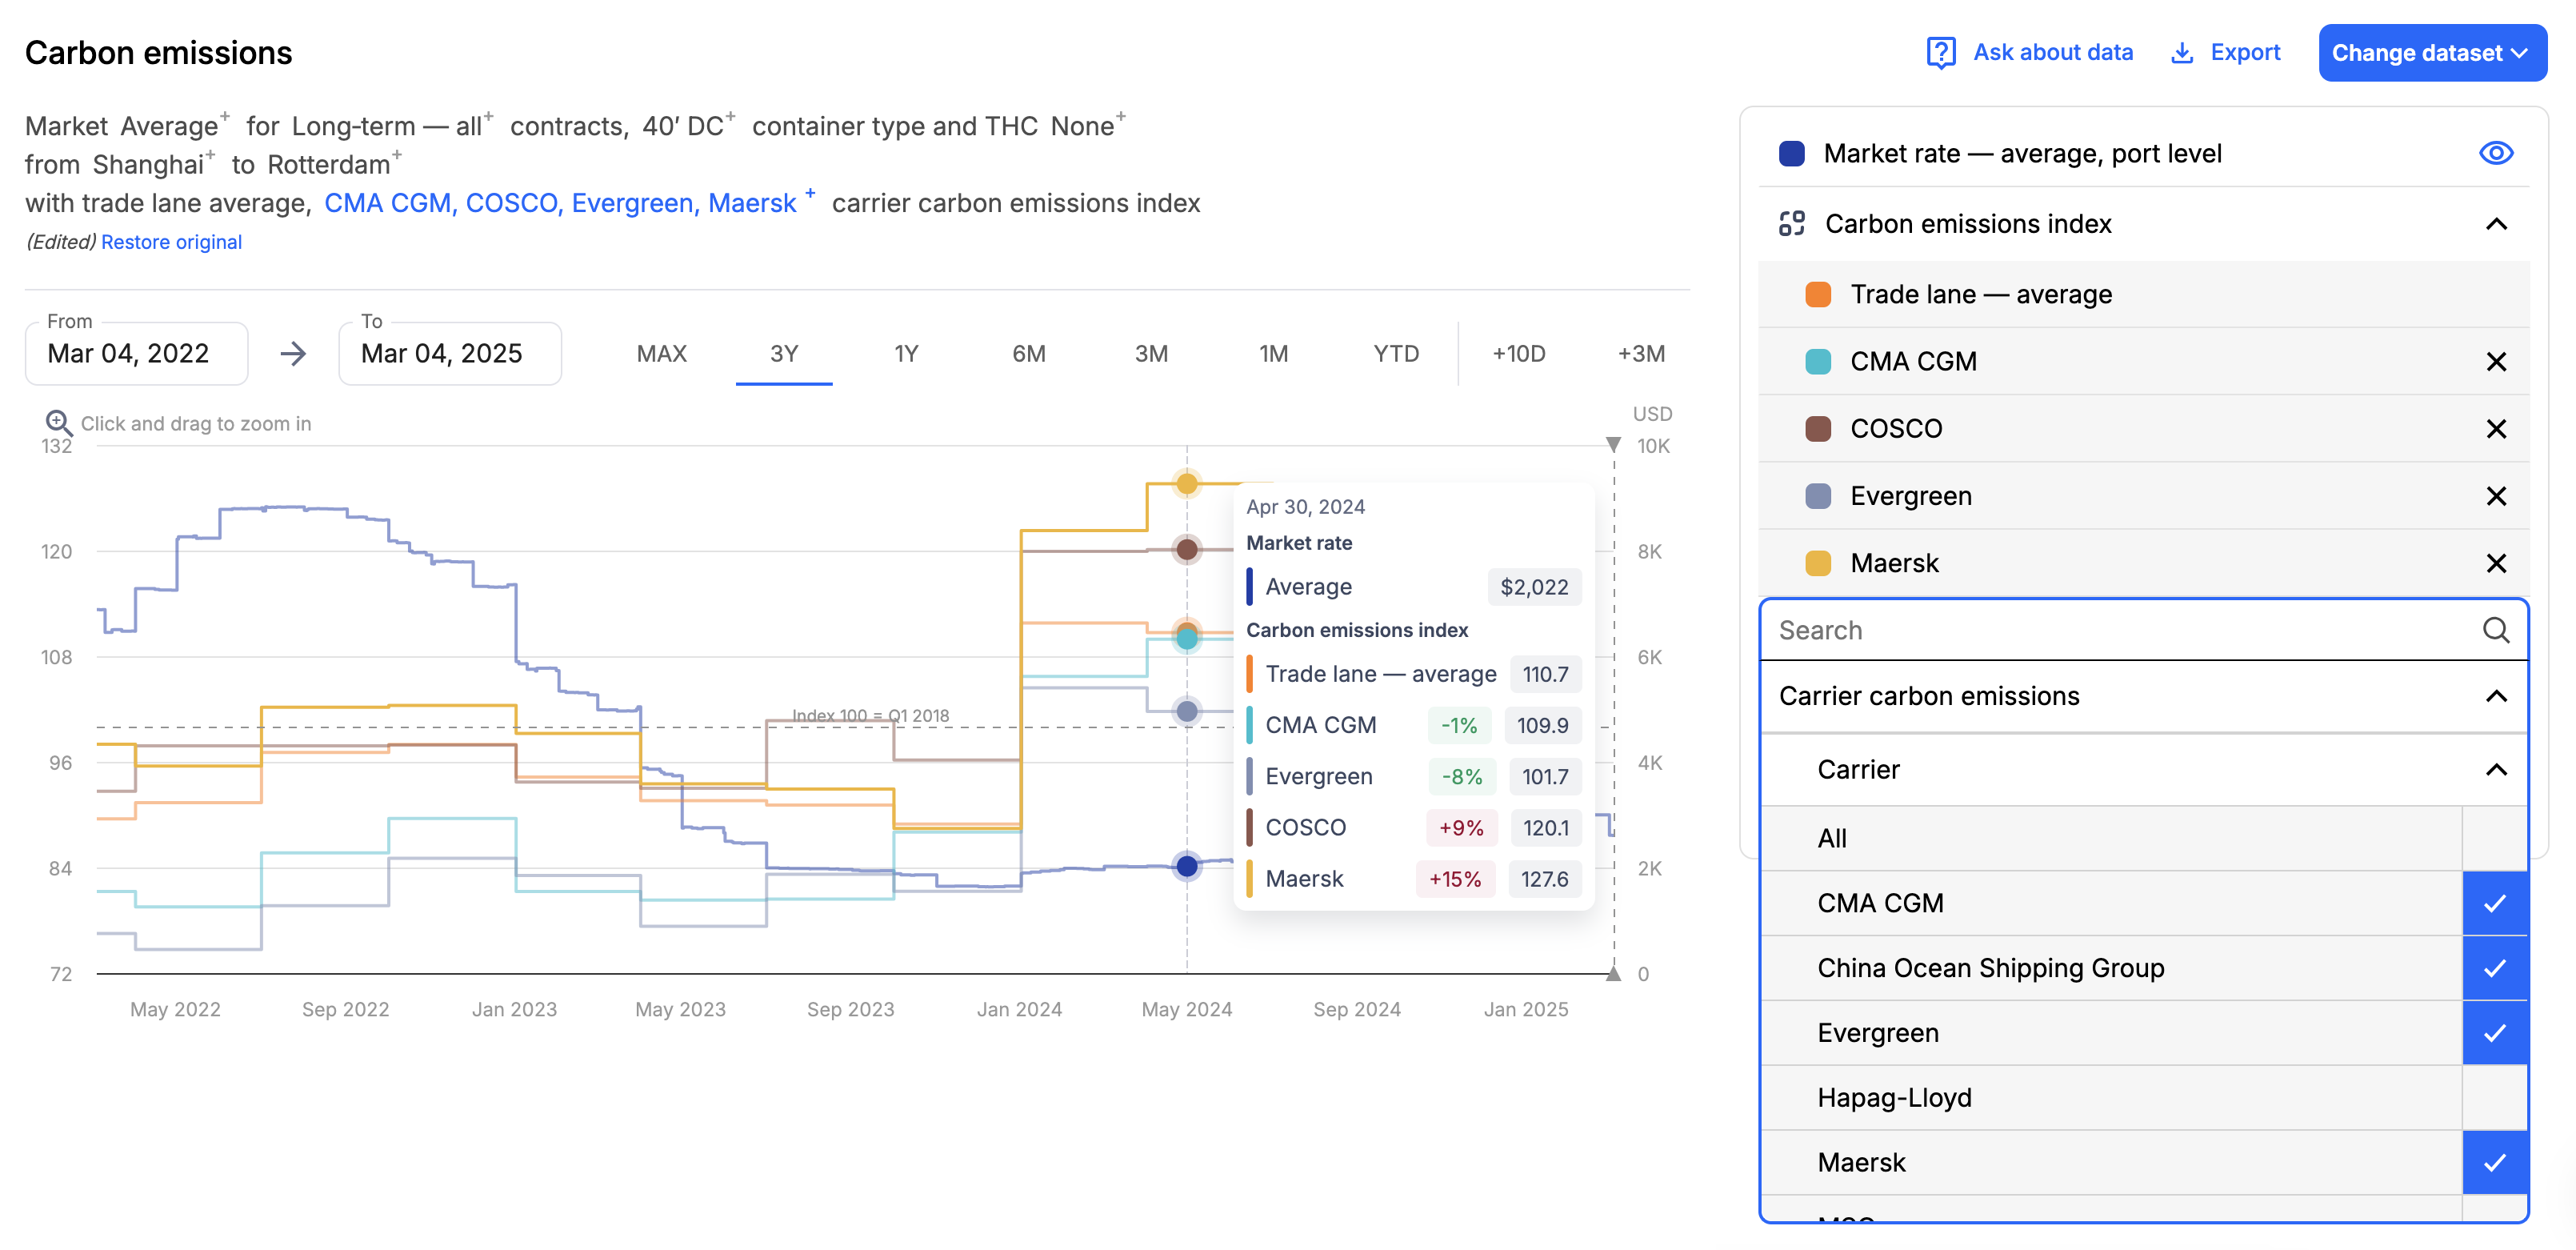Image resolution: width=2576 pixels, height=1250 pixels.
Task: Click the top triangle marker on USD axis
Action: click(1613, 443)
